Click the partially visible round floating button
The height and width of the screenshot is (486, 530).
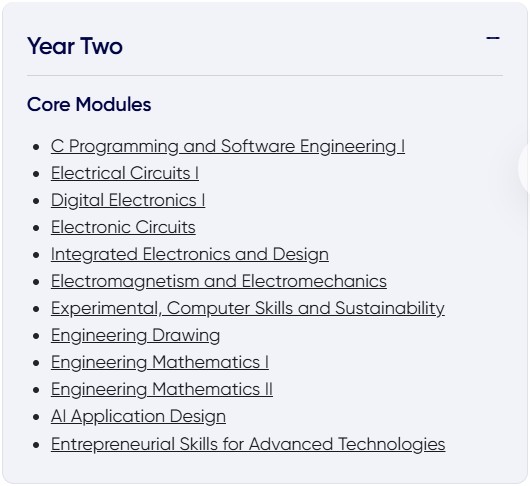[x=524, y=168]
